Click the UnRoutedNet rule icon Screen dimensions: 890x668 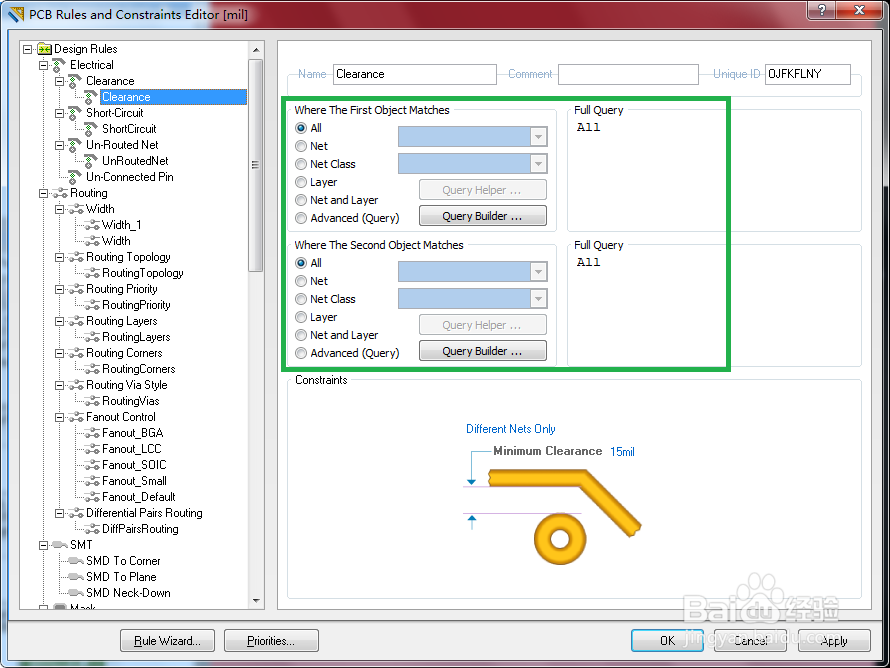[x=91, y=161]
